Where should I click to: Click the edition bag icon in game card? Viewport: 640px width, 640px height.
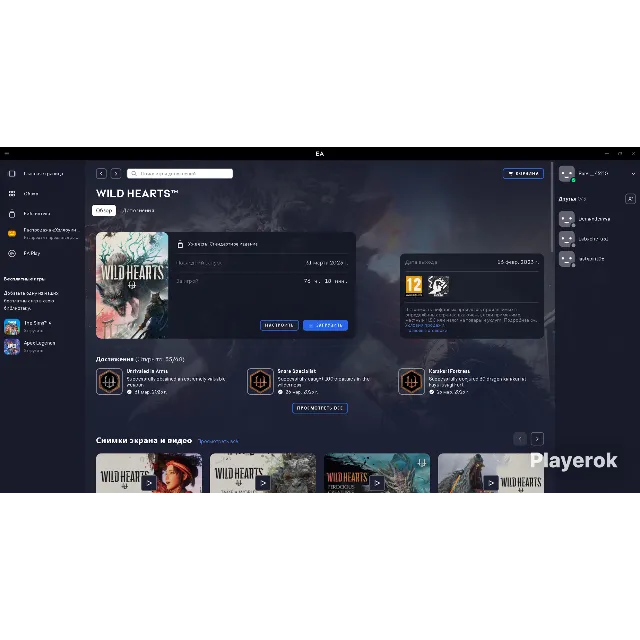point(180,244)
